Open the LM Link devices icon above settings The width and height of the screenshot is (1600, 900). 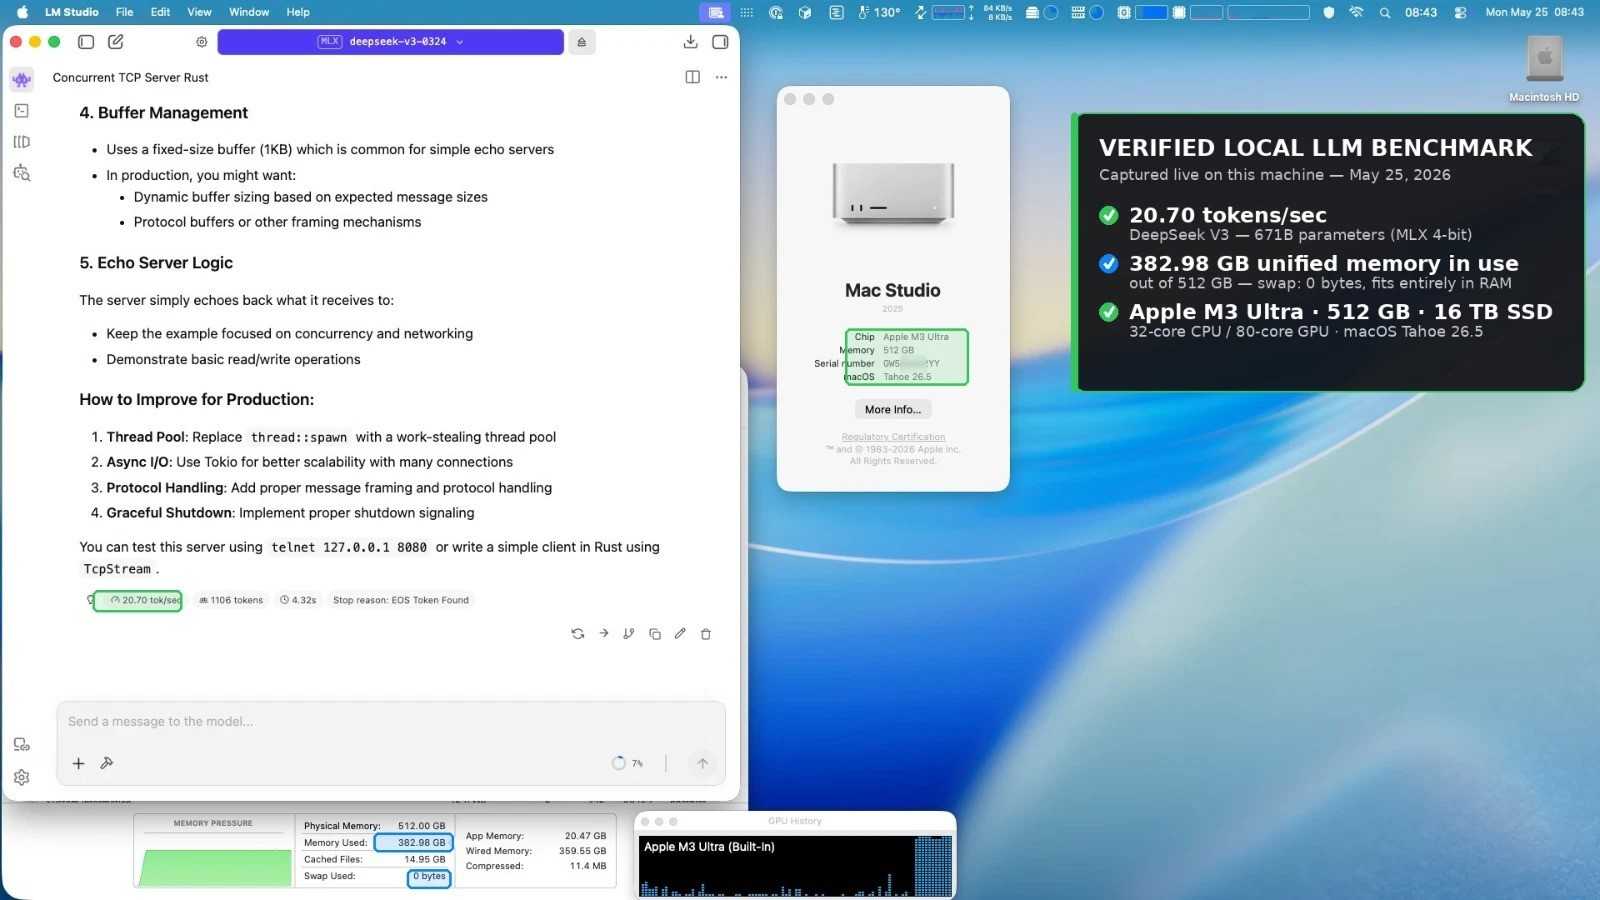(22, 745)
